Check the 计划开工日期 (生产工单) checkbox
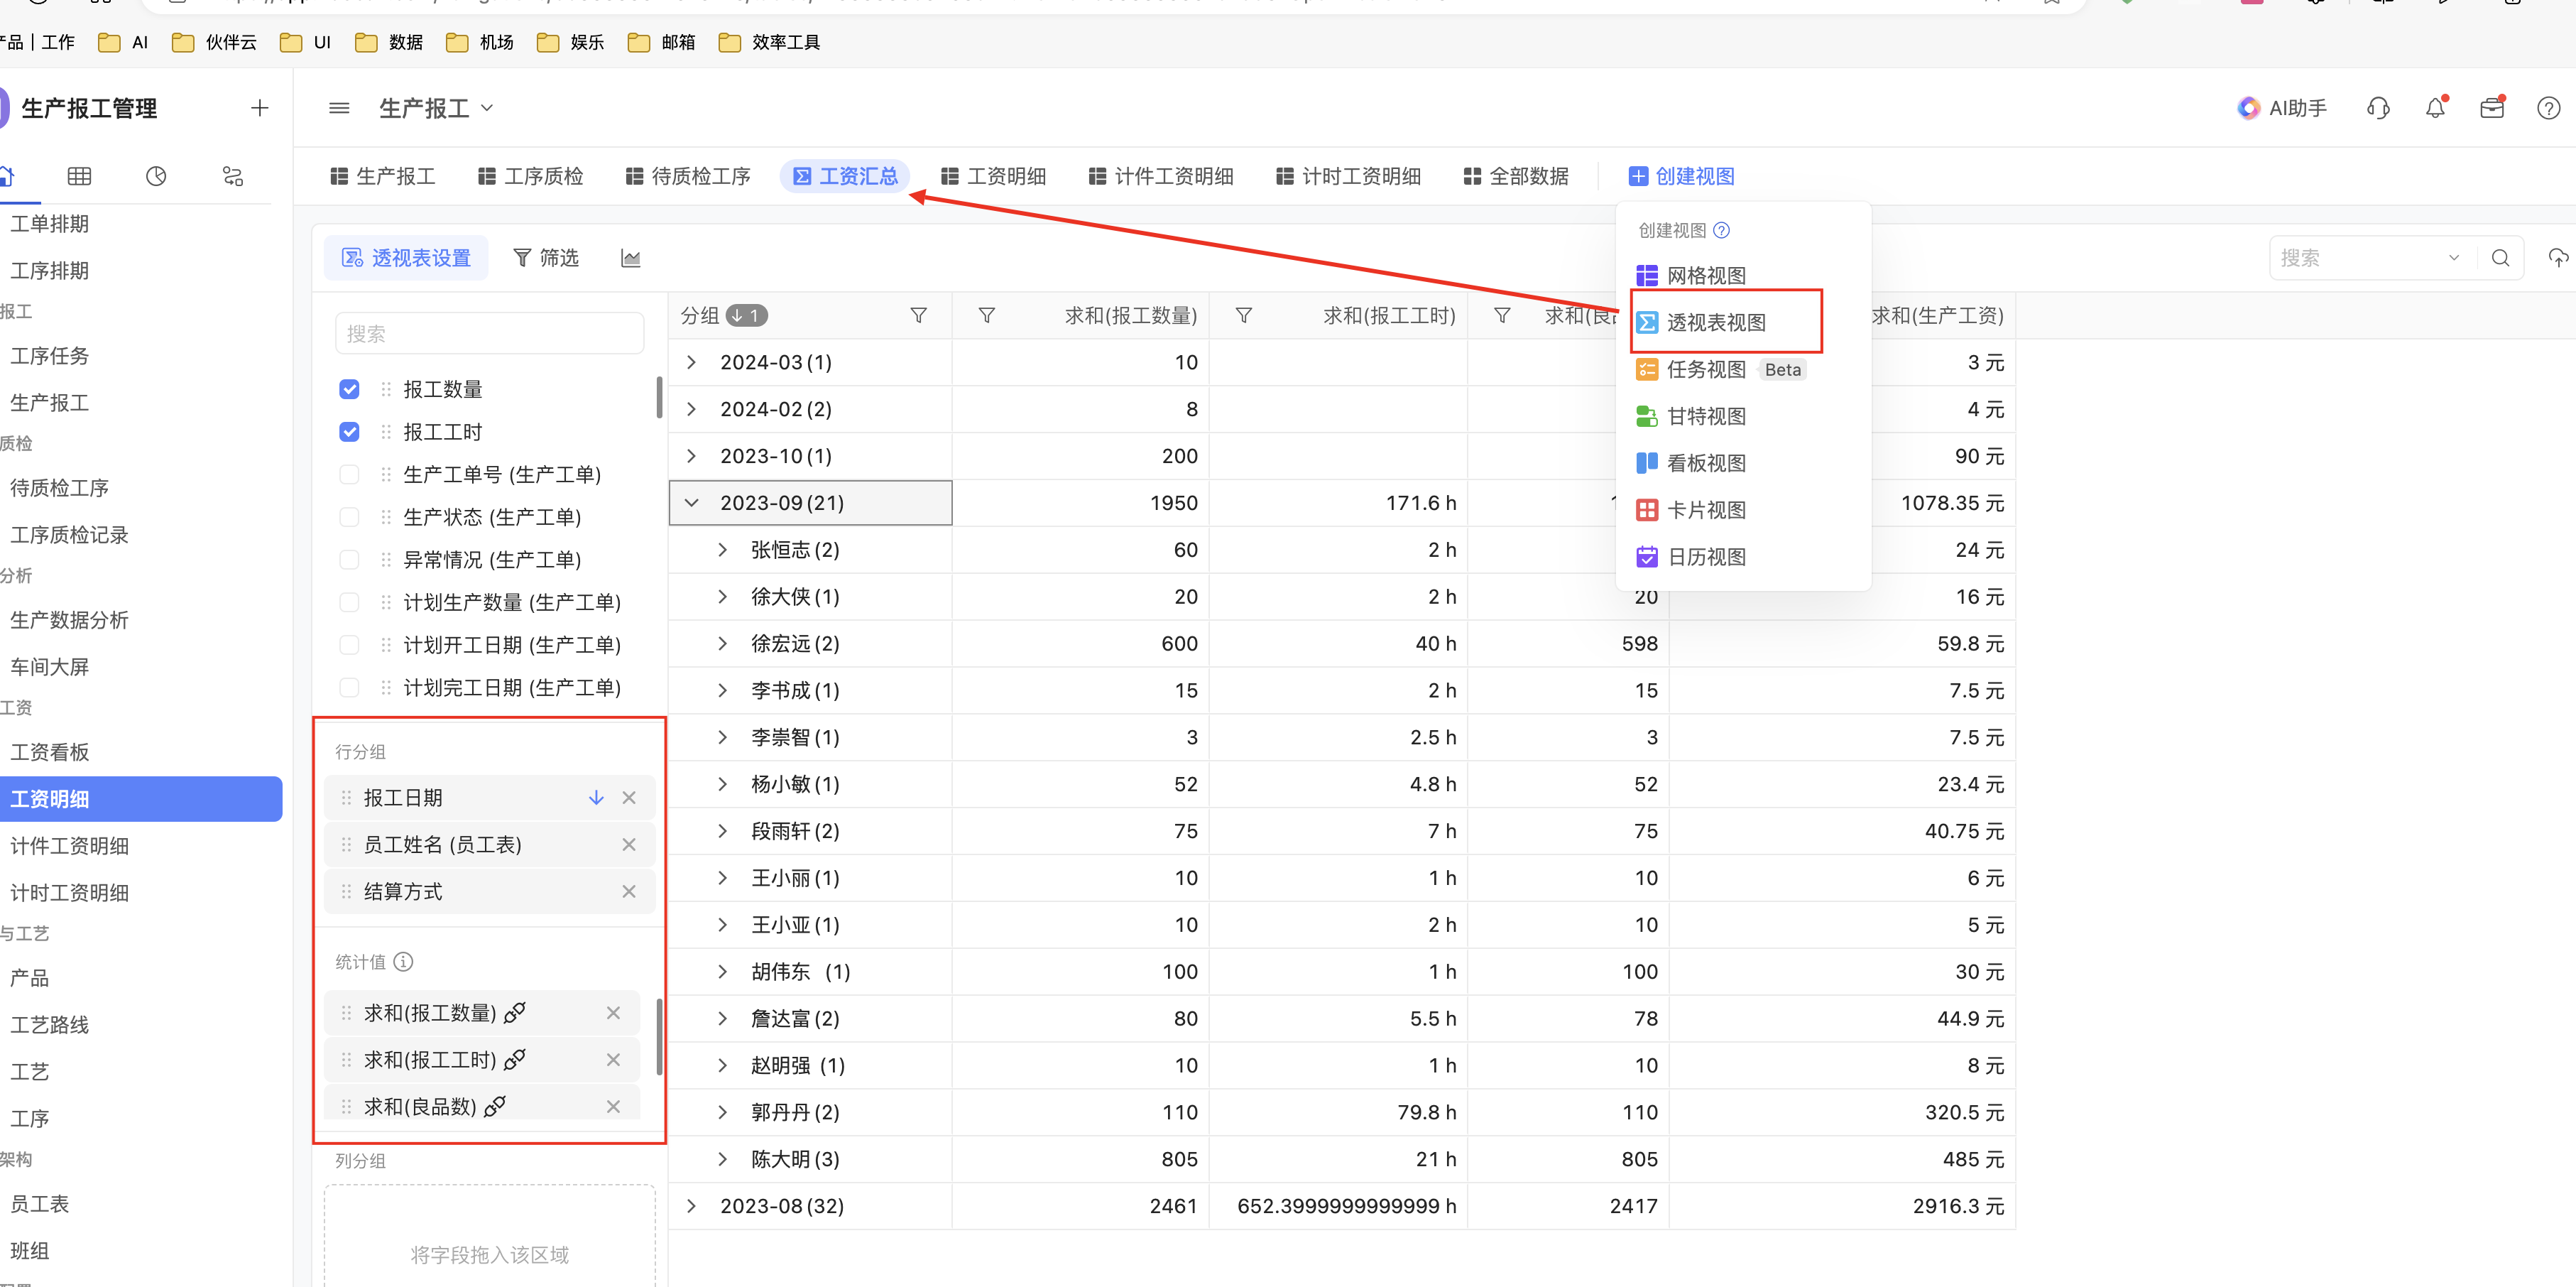Viewport: 2576px width, 1287px height. [349, 645]
